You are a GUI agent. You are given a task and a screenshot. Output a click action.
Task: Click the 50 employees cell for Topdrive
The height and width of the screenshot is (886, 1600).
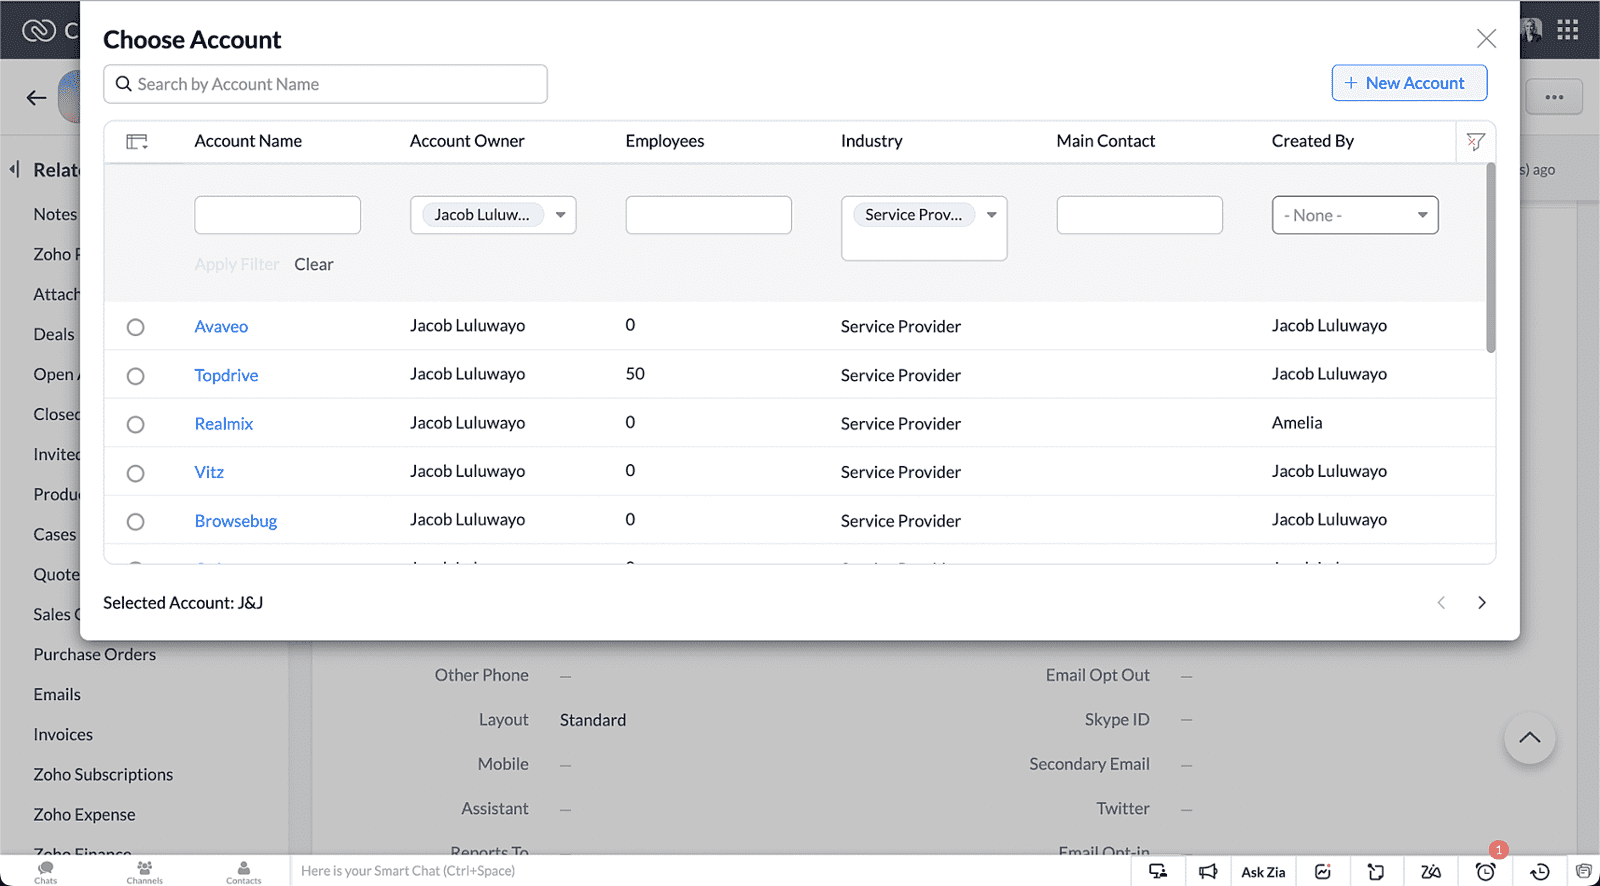(635, 374)
